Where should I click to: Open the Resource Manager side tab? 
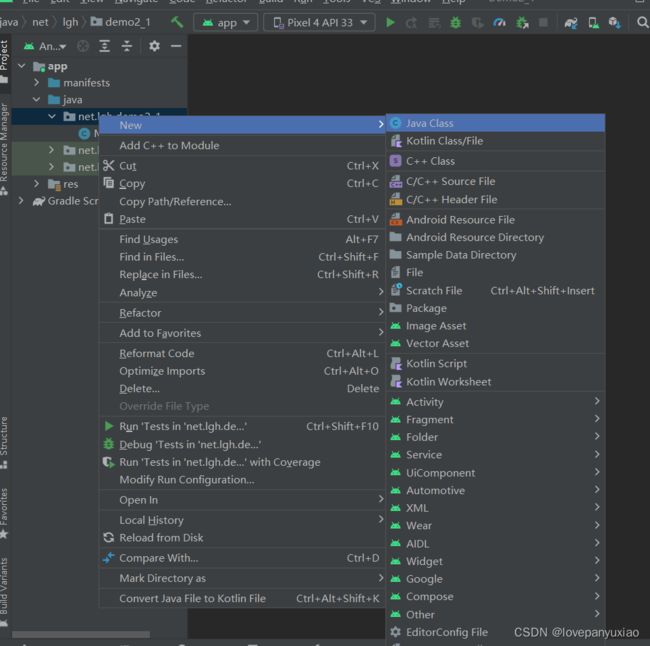tap(4, 148)
